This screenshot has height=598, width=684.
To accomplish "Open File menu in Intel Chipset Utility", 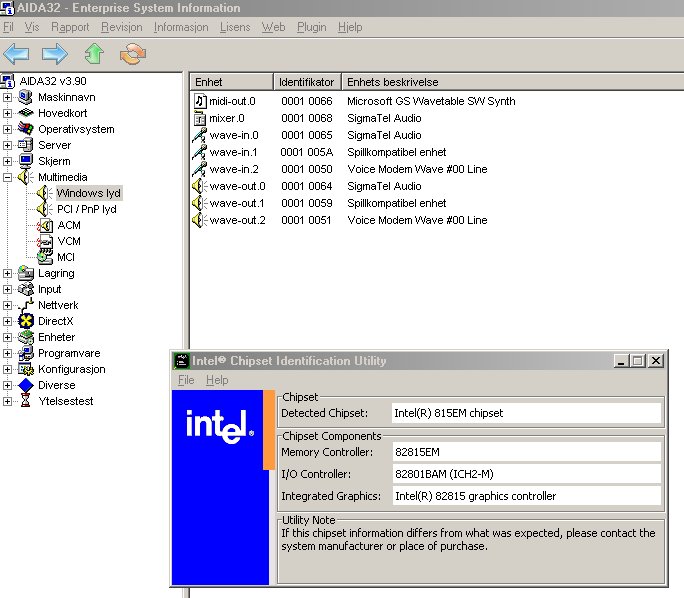I will pos(186,380).
